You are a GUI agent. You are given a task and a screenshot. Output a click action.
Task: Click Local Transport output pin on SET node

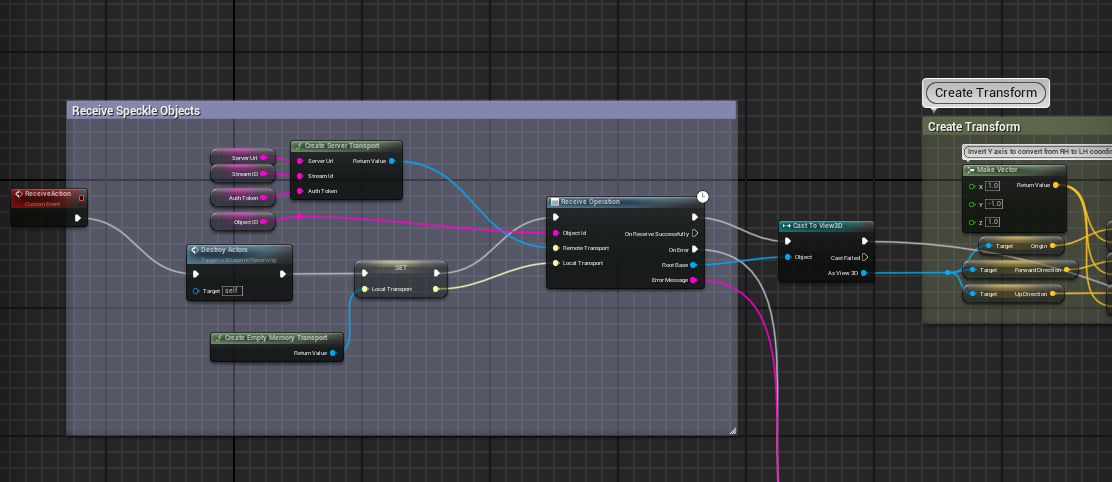[x=435, y=288]
